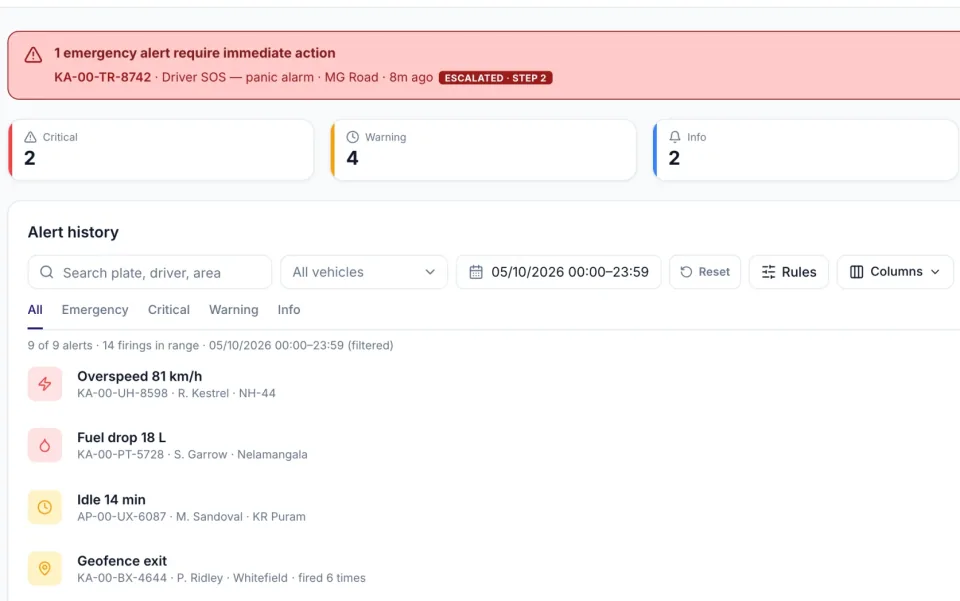This screenshot has height=601, width=960.
Task: Click the calendar icon in date range
Action: (x=476, y=272)
